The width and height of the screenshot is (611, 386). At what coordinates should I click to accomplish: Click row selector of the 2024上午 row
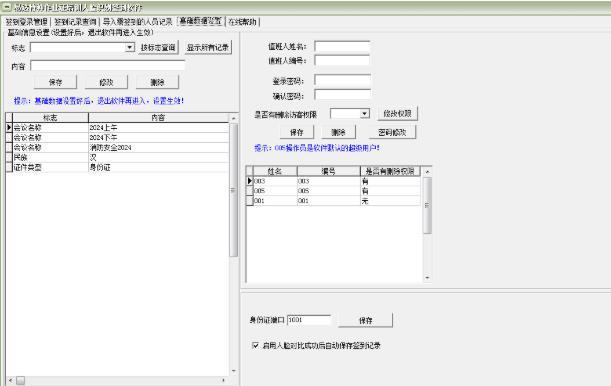9,127
